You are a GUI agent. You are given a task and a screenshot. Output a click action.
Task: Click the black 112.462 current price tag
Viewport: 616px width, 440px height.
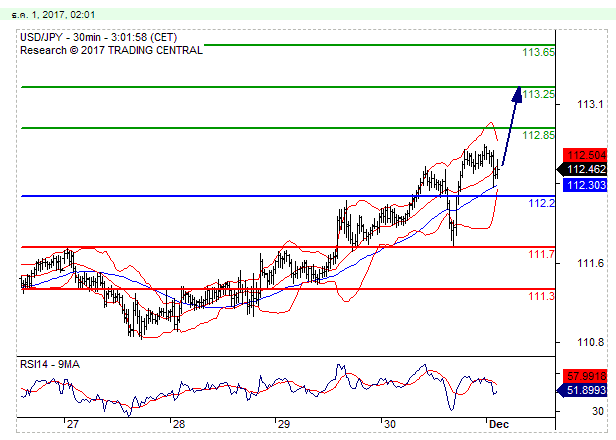[x=587, y=169]
